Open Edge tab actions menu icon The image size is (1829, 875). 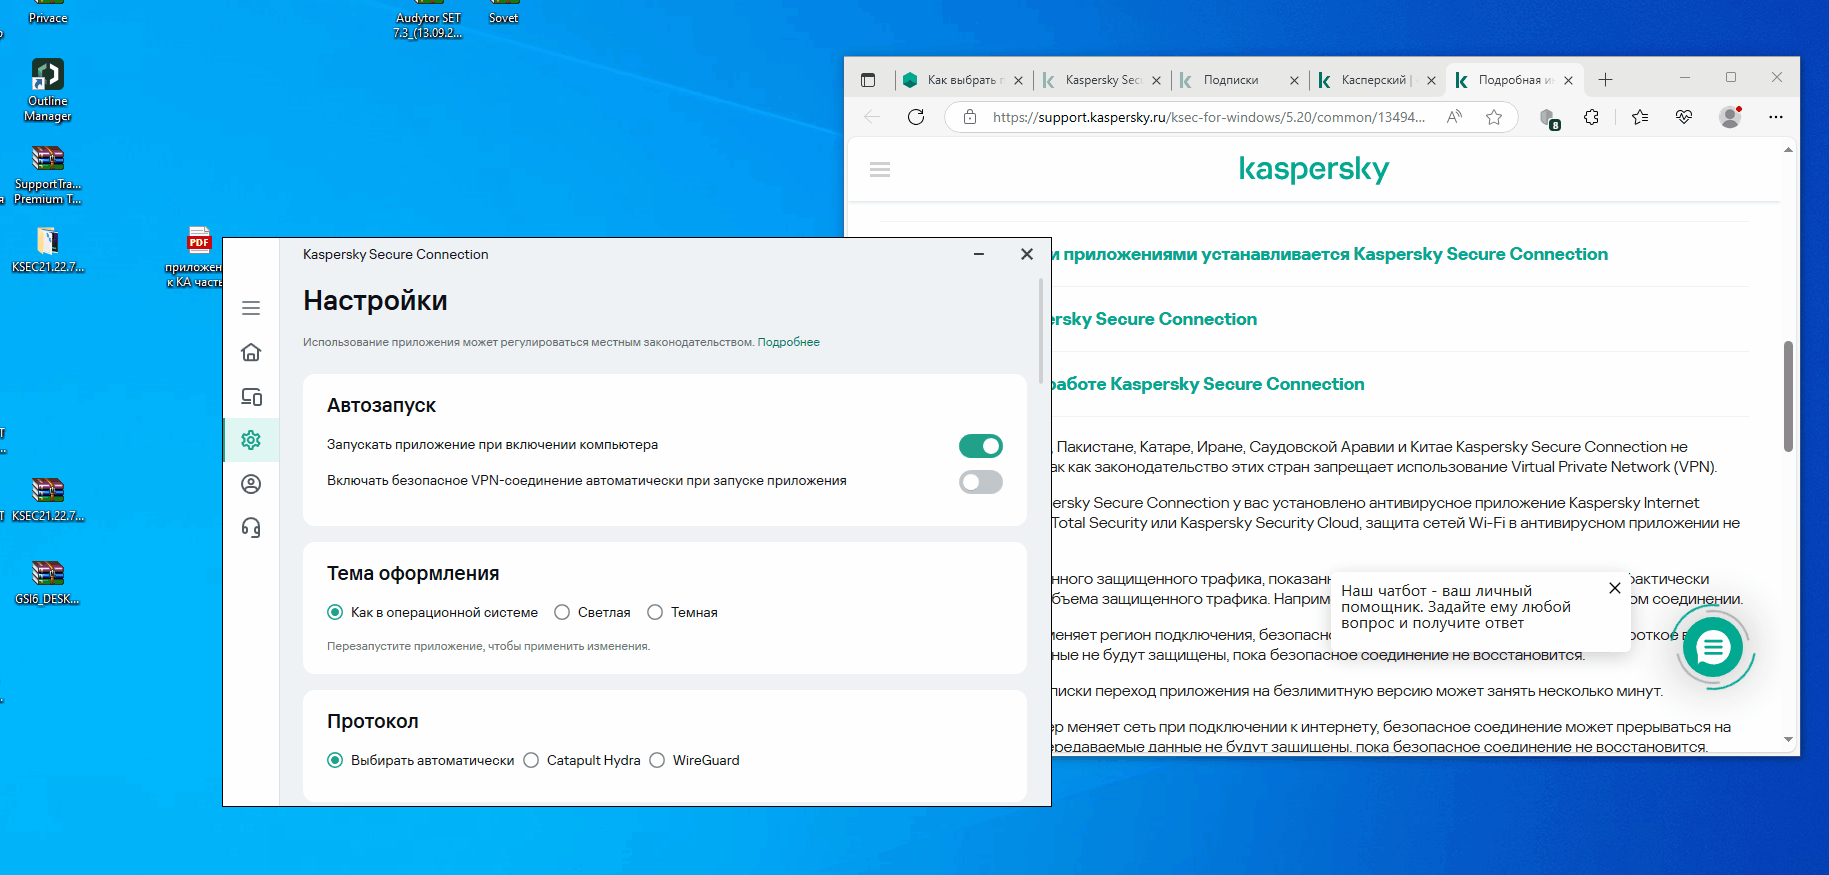868,80
